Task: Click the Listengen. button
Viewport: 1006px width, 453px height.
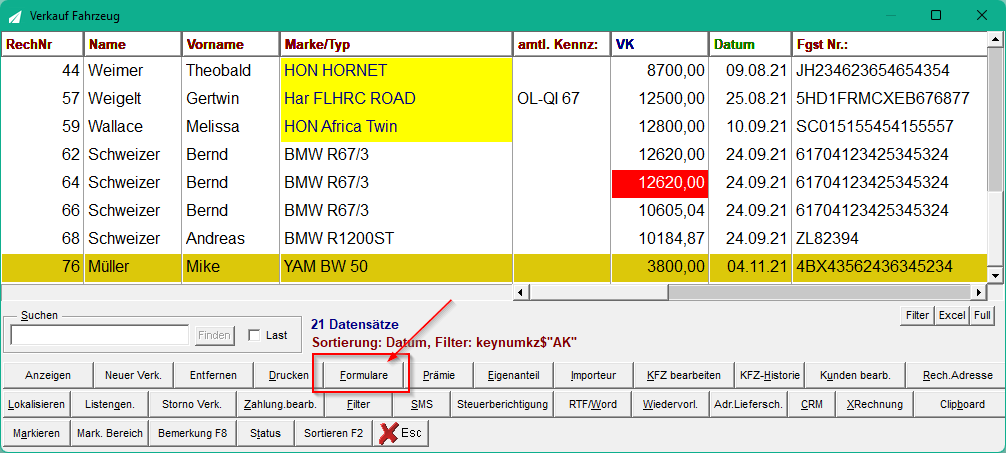Action: 110,405
